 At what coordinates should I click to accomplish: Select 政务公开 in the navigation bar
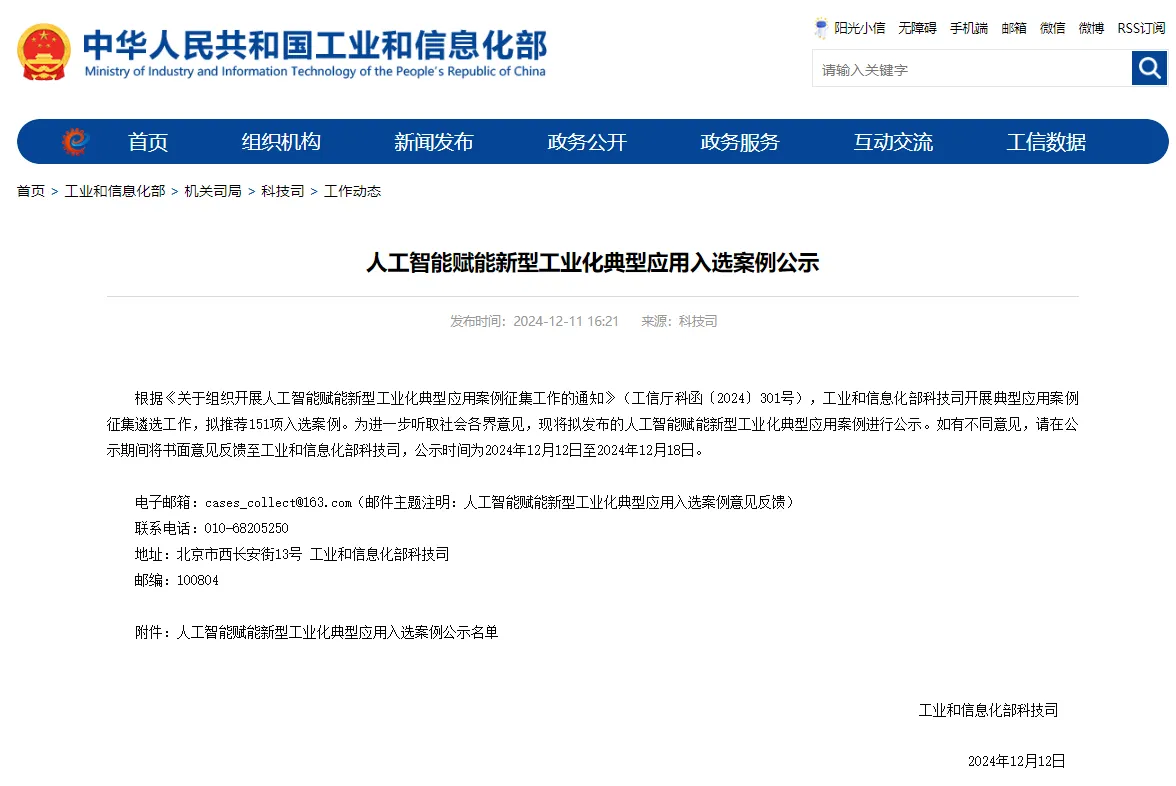tap(587, 142)
